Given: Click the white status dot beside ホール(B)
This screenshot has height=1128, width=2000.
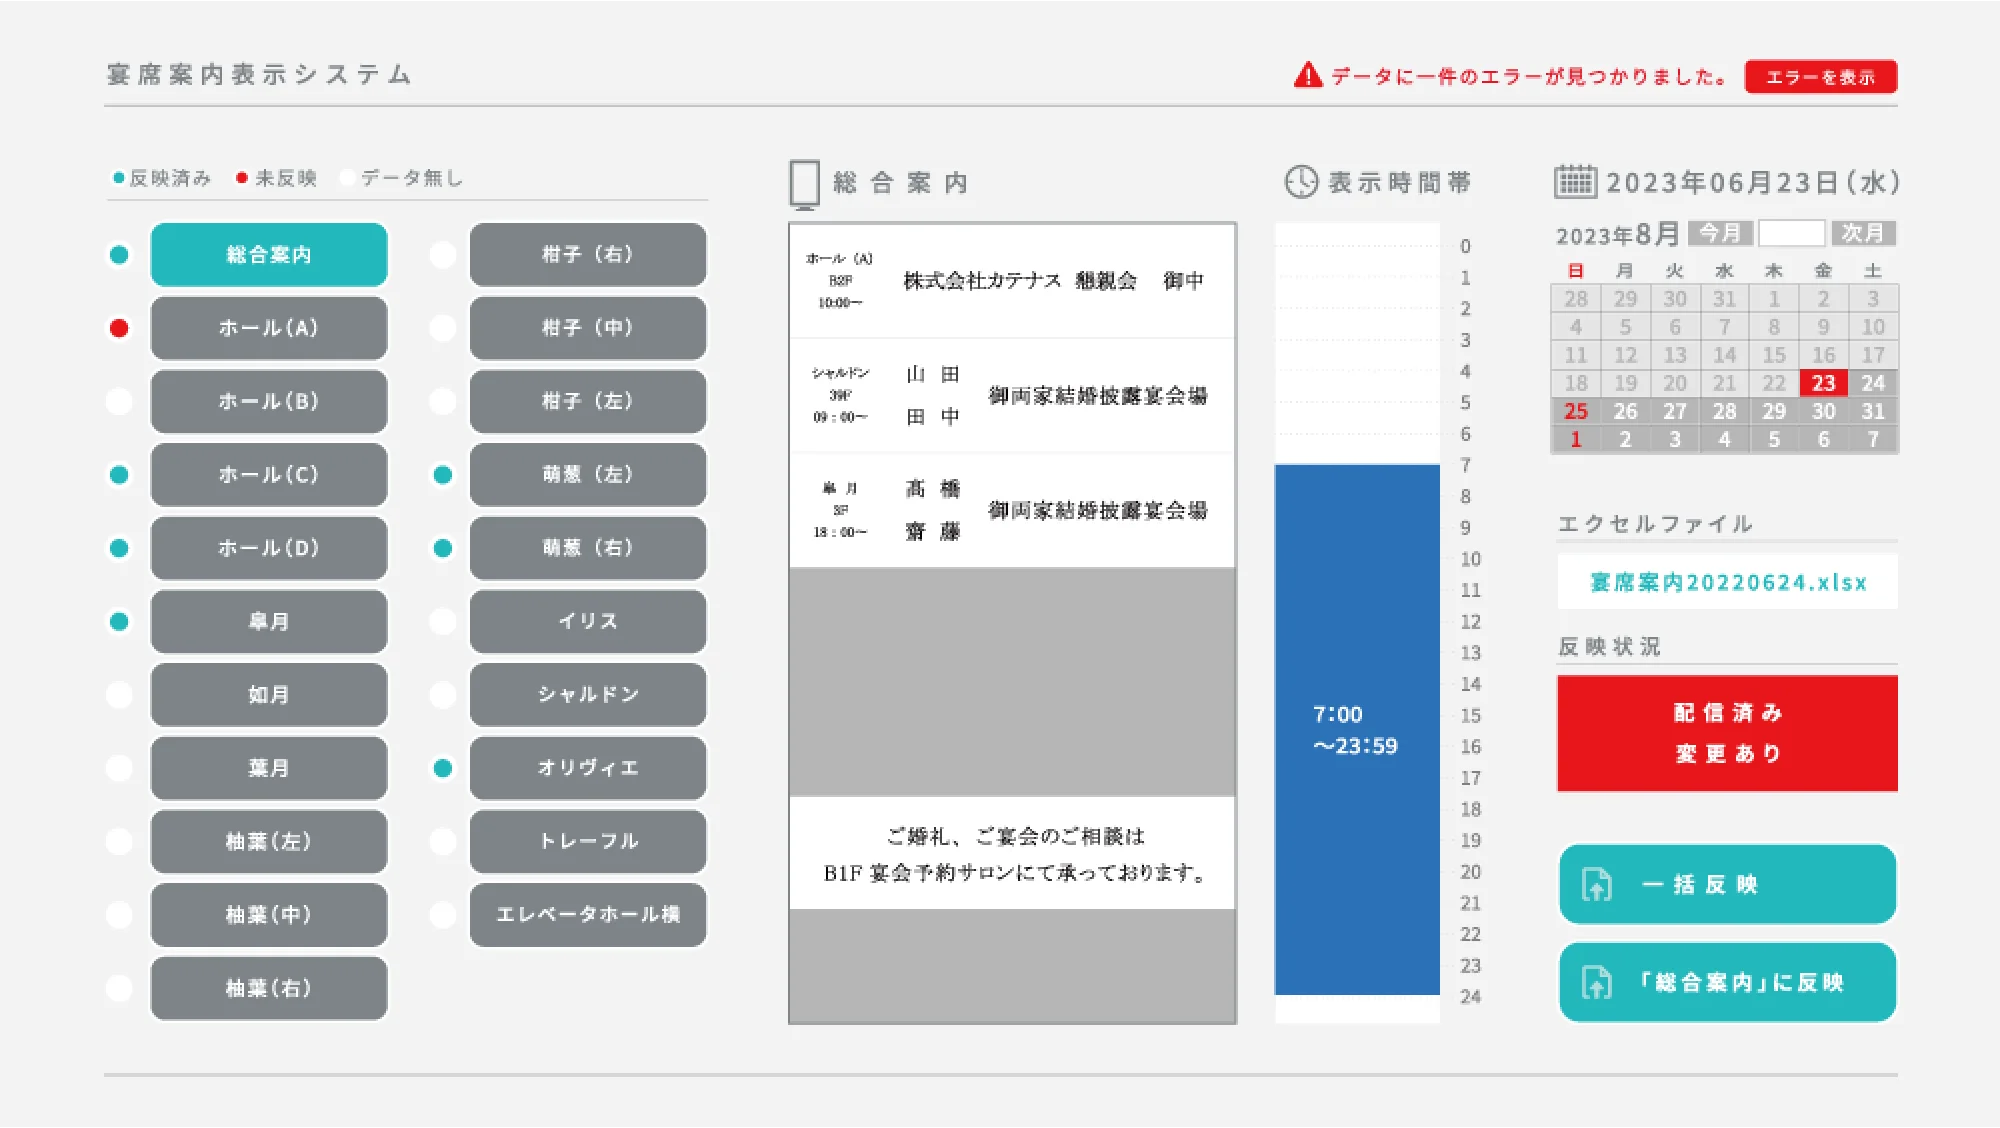Looking at the screenshot, I should (119, 401).
